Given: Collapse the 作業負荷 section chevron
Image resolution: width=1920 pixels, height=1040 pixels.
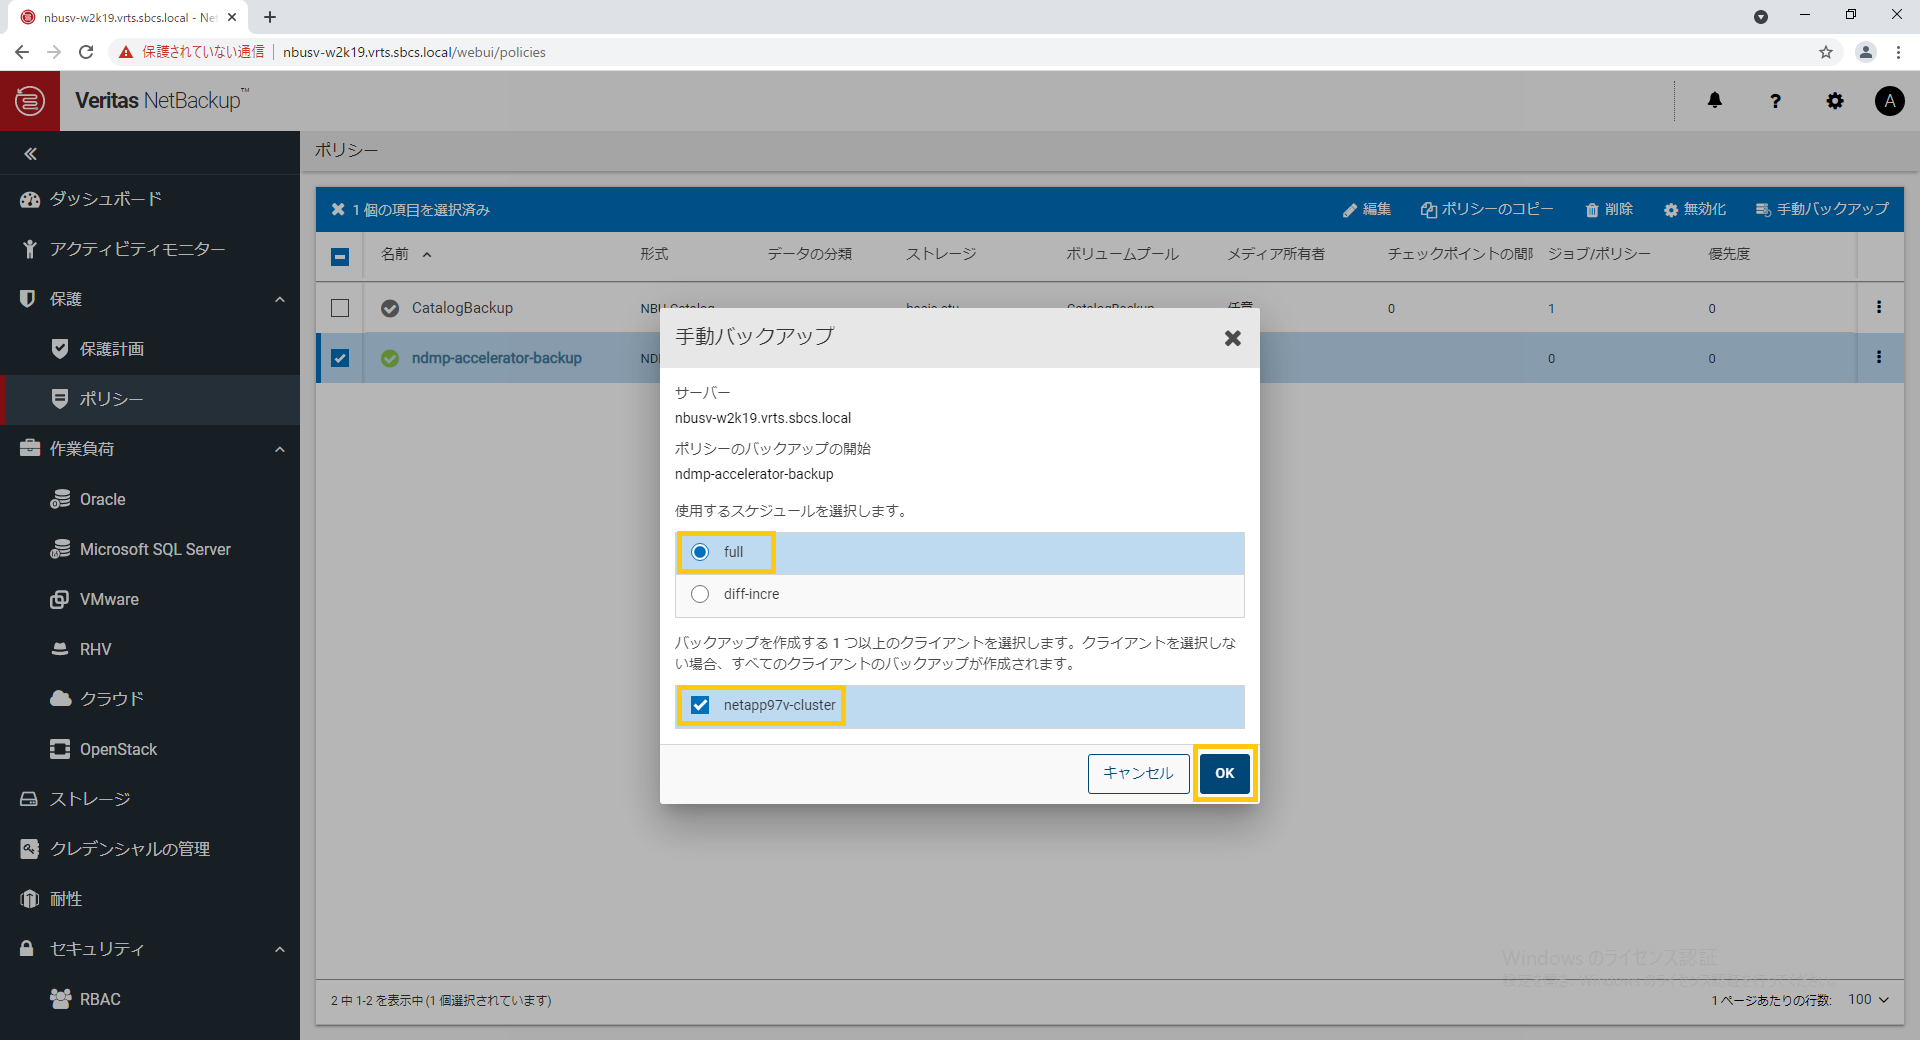Looking at the screenshot, I should [x=280, y=449].
